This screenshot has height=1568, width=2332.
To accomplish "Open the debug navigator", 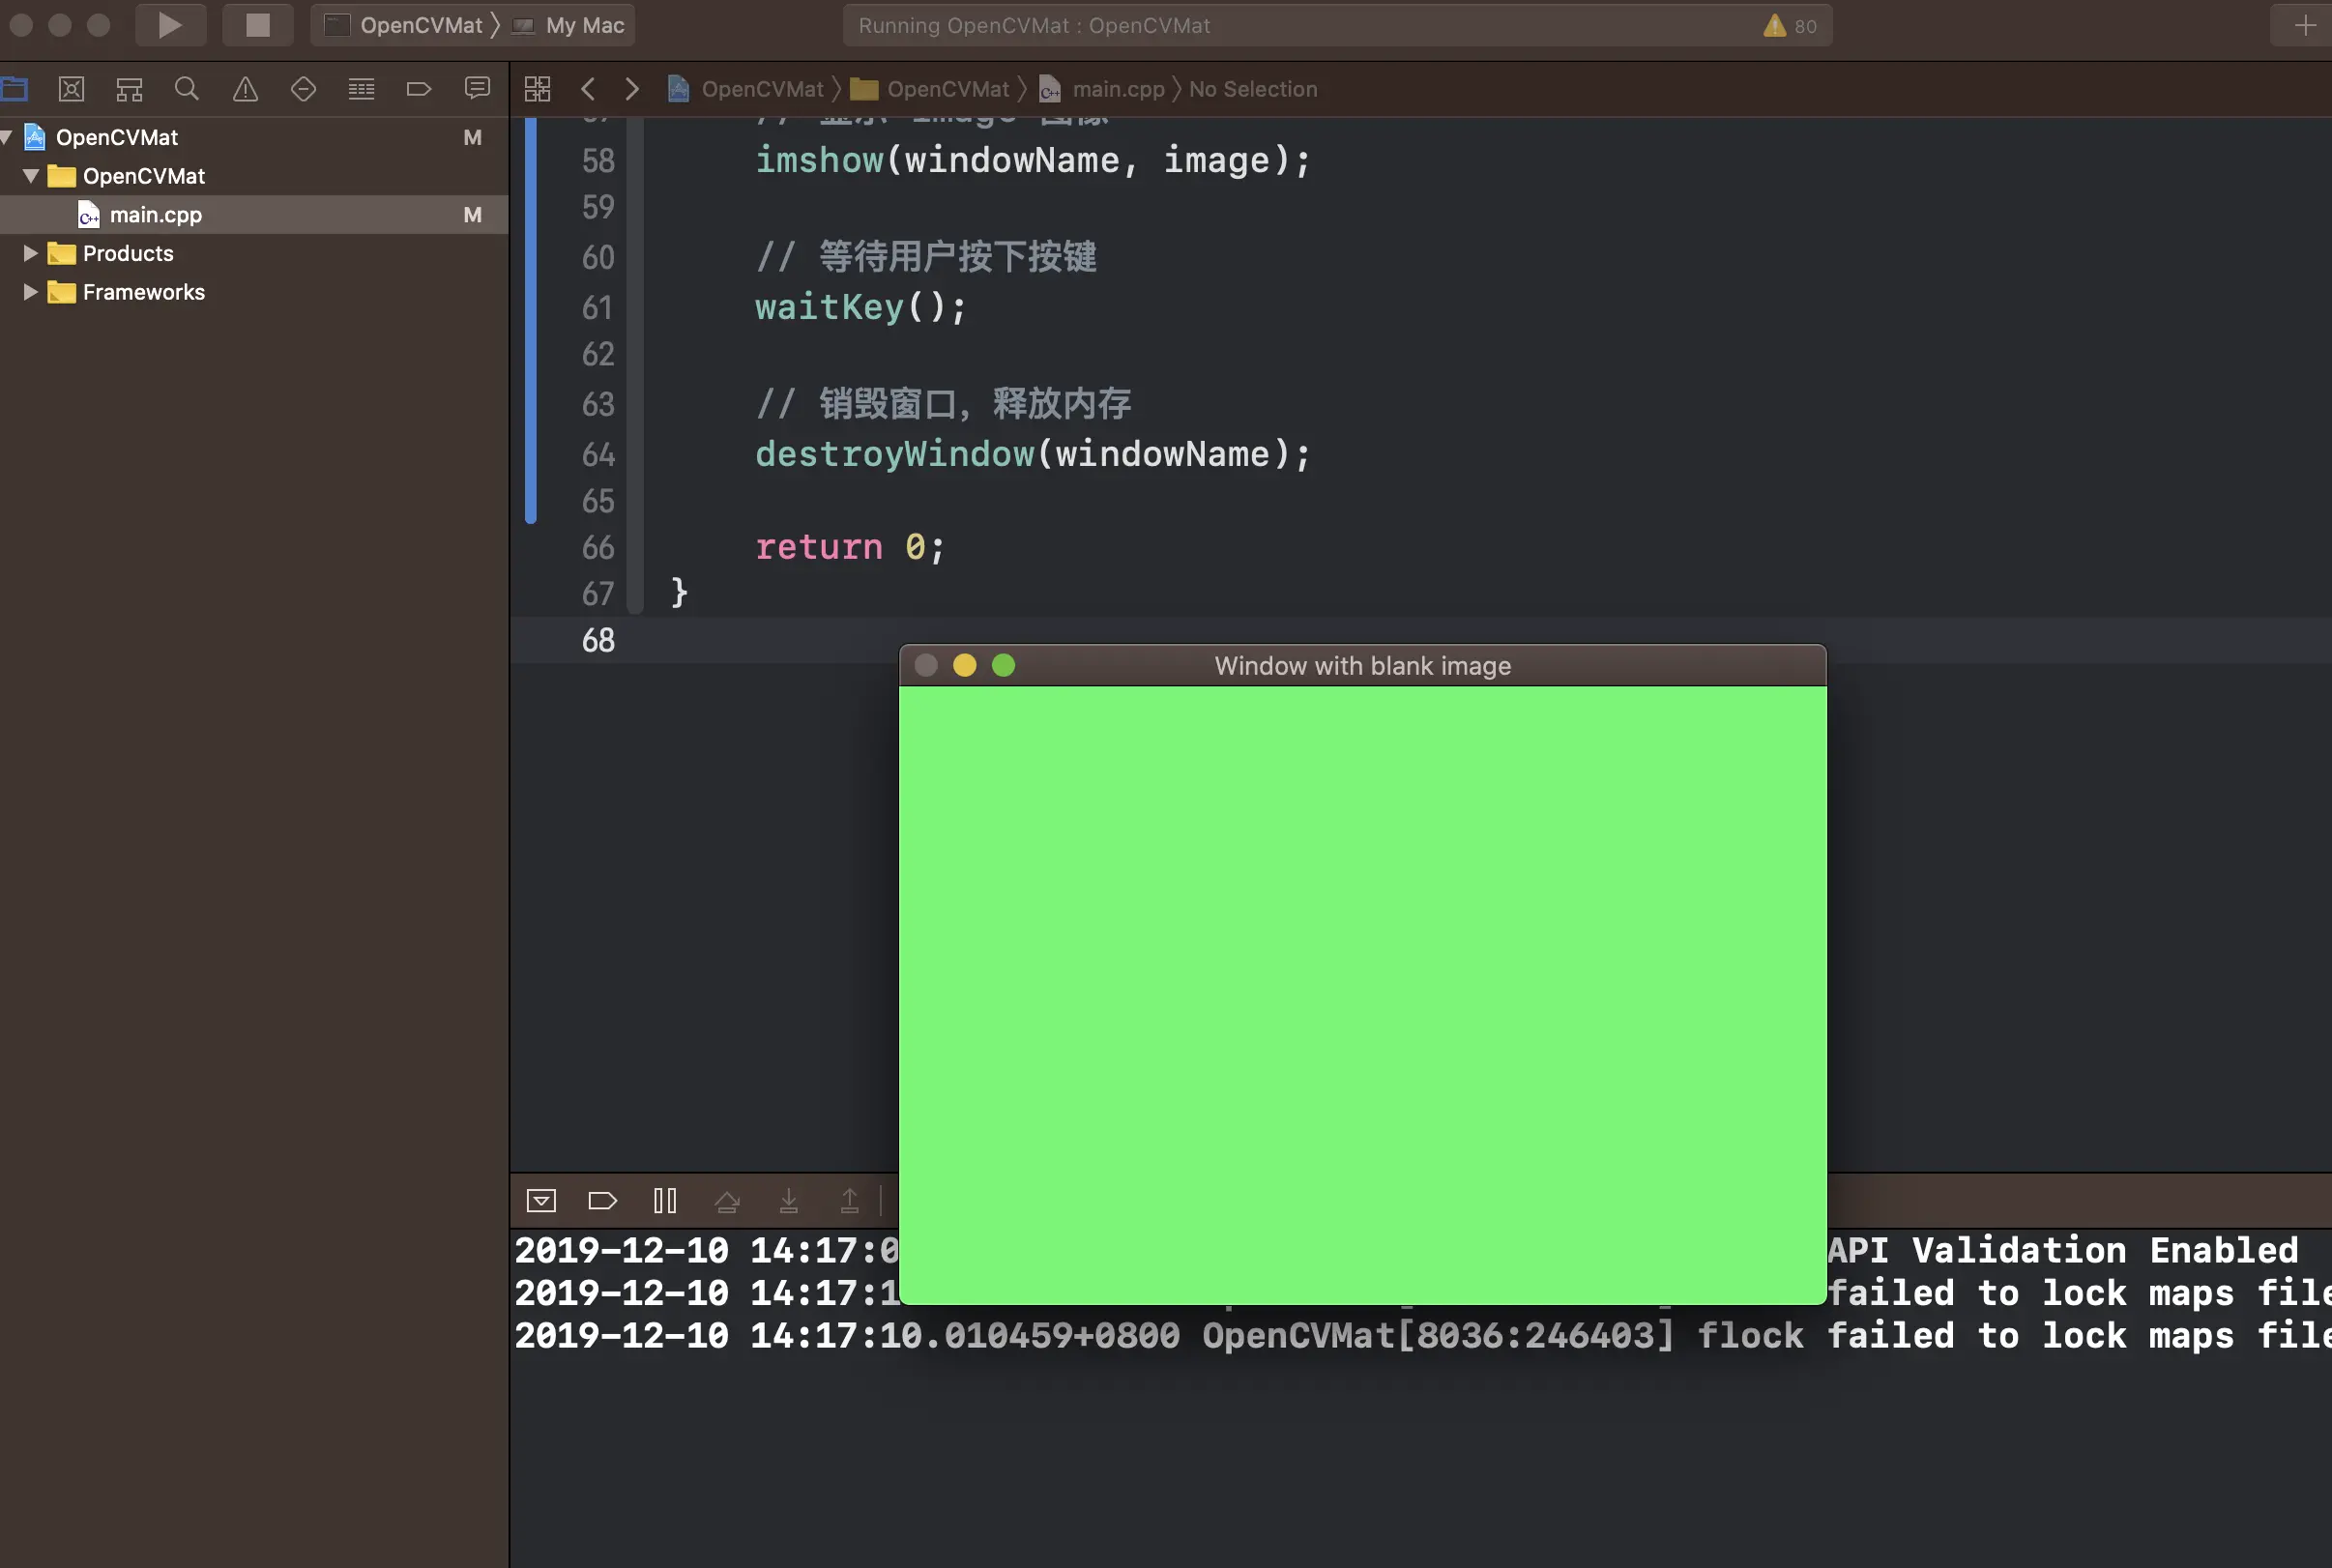I will 361,89.
